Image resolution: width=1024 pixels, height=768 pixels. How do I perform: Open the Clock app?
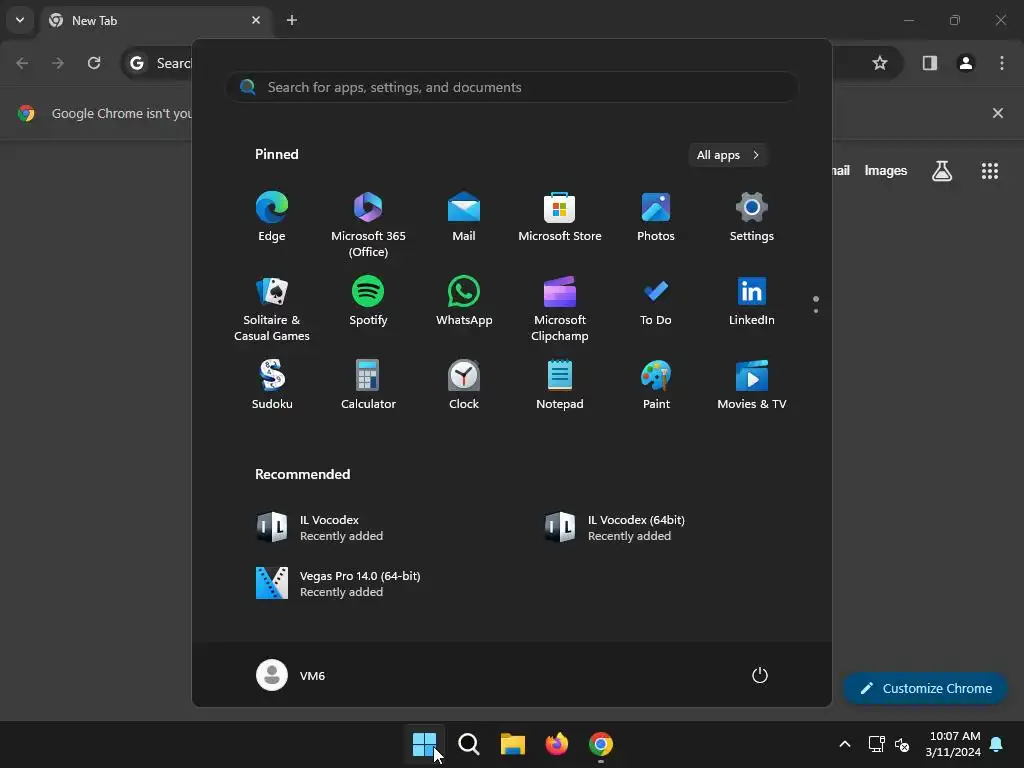[464, 385]
